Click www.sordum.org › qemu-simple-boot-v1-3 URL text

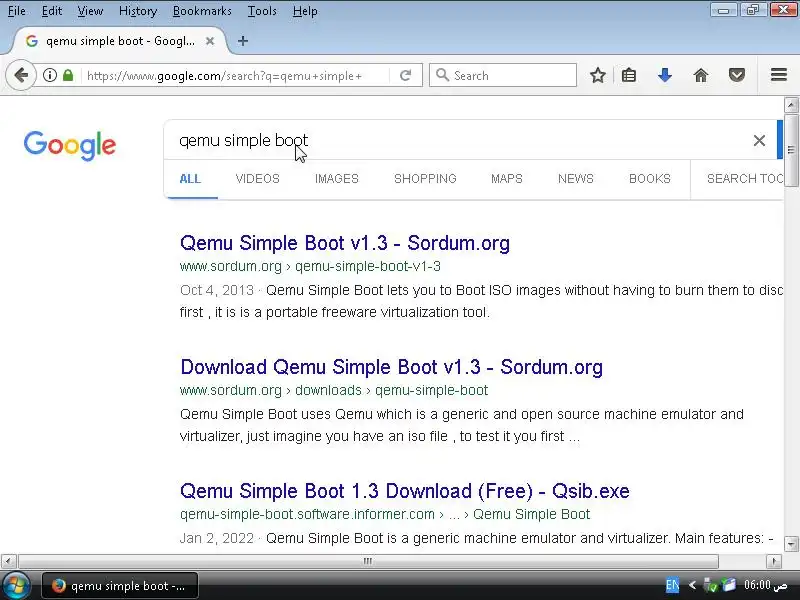click(310, 266)
